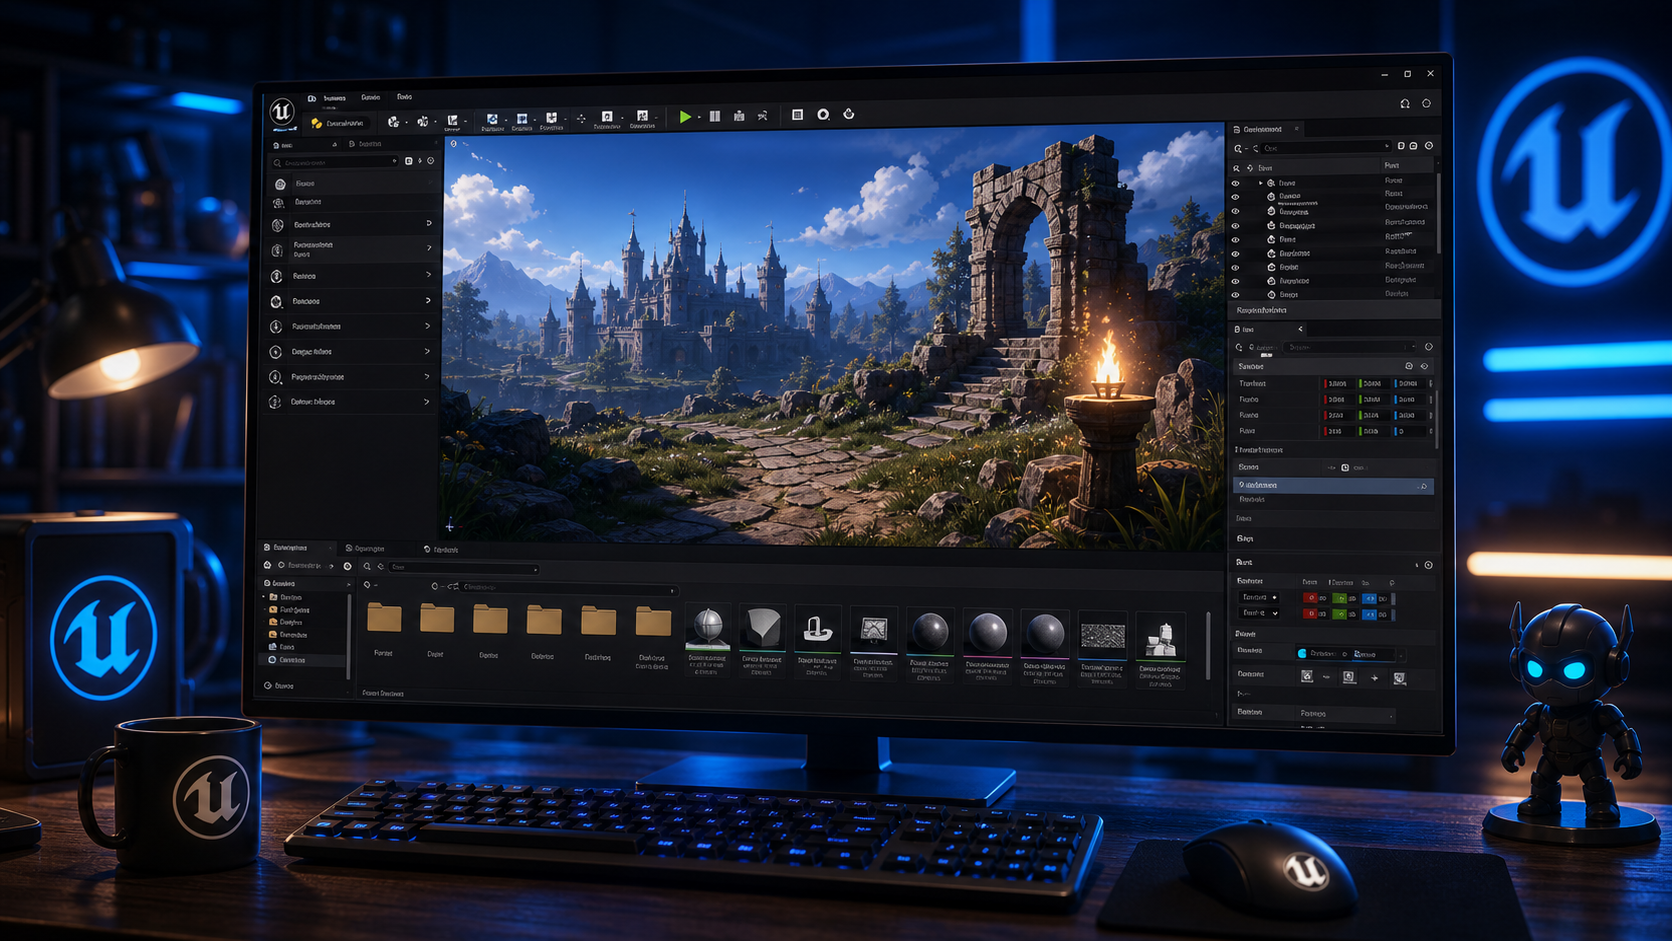Open the third menu in the menu bar
Screen dimensions: 1672x941
(405, 97)
